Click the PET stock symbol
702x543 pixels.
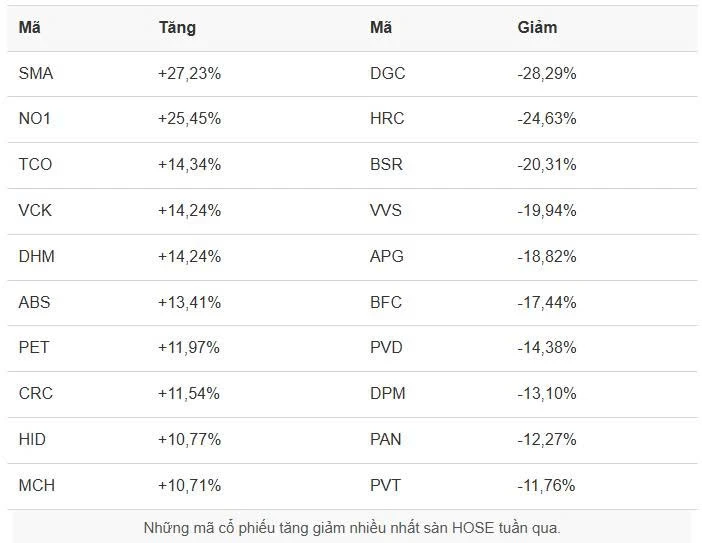[x=34, y=348]
